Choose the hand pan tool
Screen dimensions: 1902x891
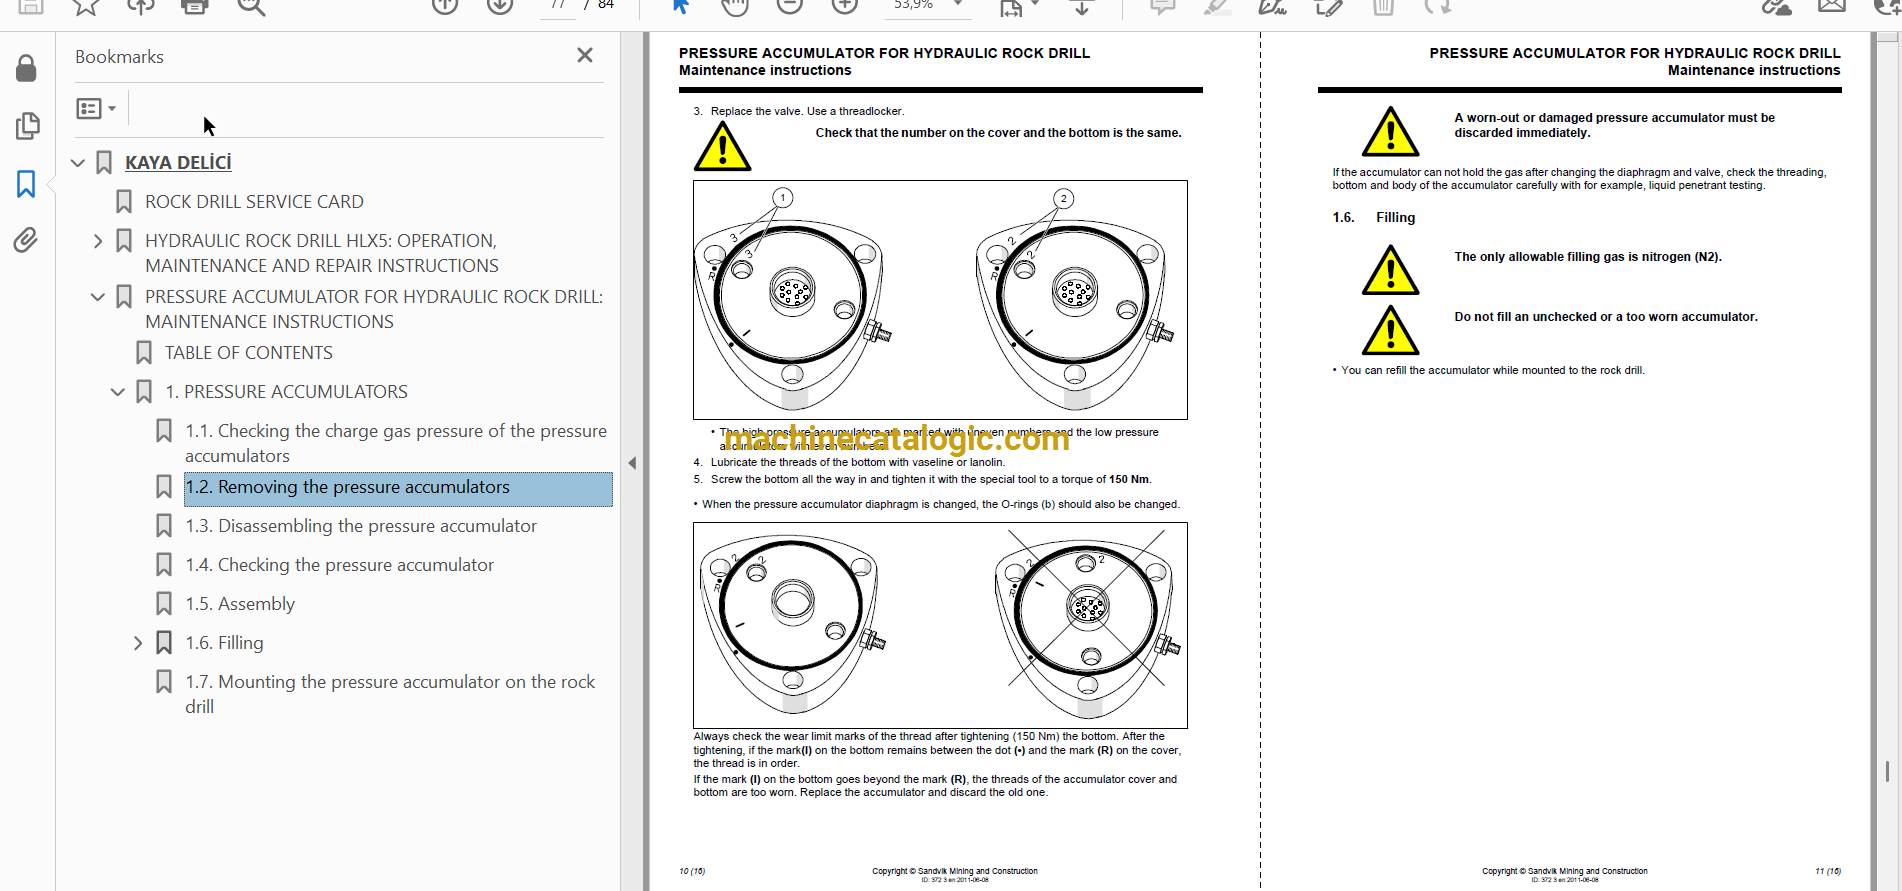[x=735, y=6]
